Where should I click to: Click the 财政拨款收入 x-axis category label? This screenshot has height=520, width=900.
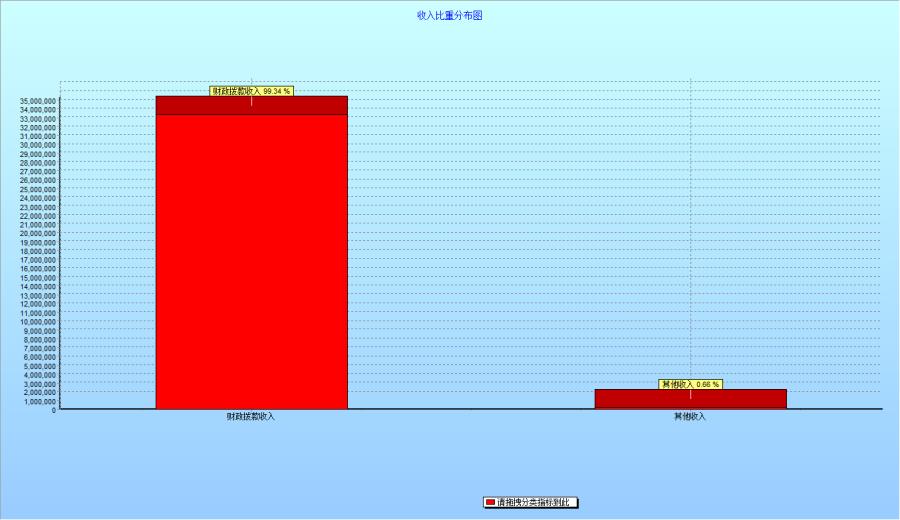(251, 416)
